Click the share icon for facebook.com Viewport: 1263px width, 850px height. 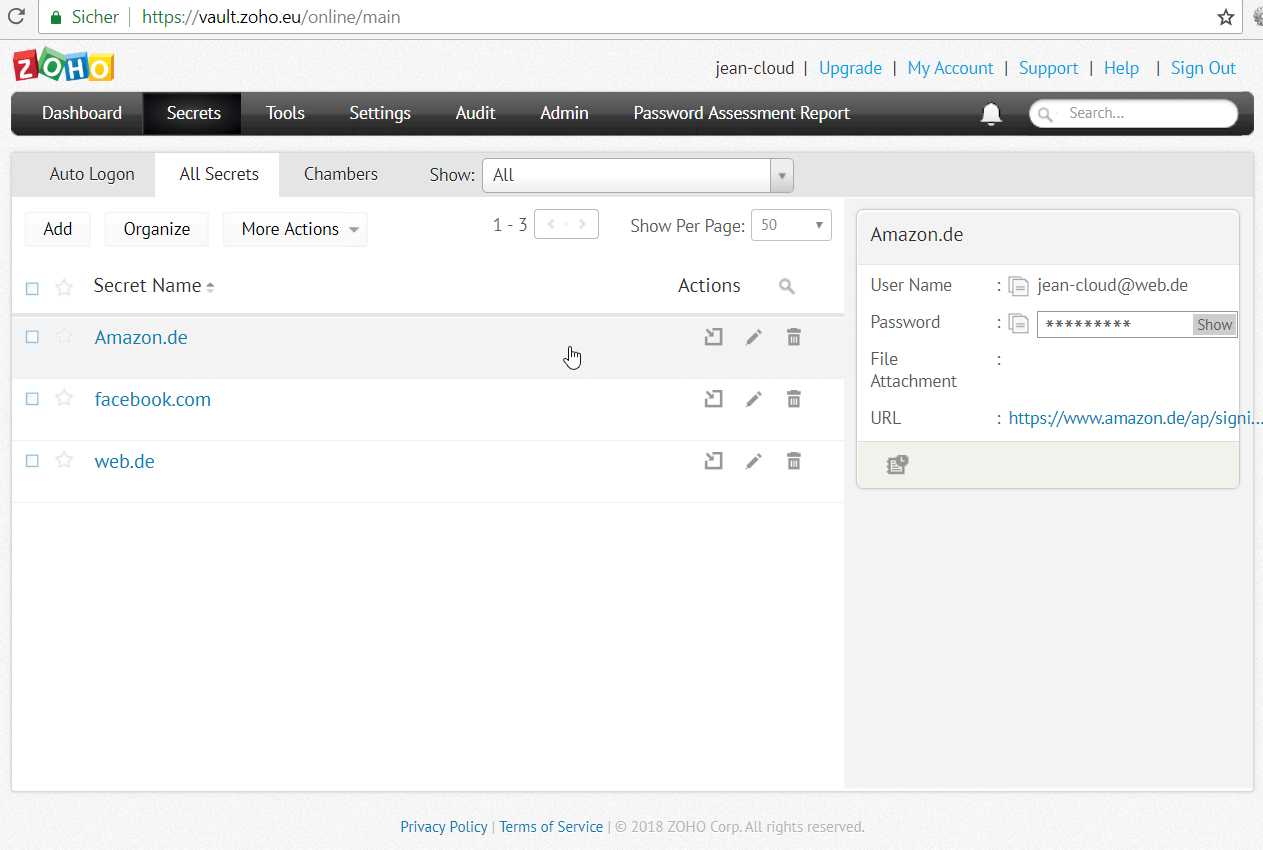coord(713,399)
